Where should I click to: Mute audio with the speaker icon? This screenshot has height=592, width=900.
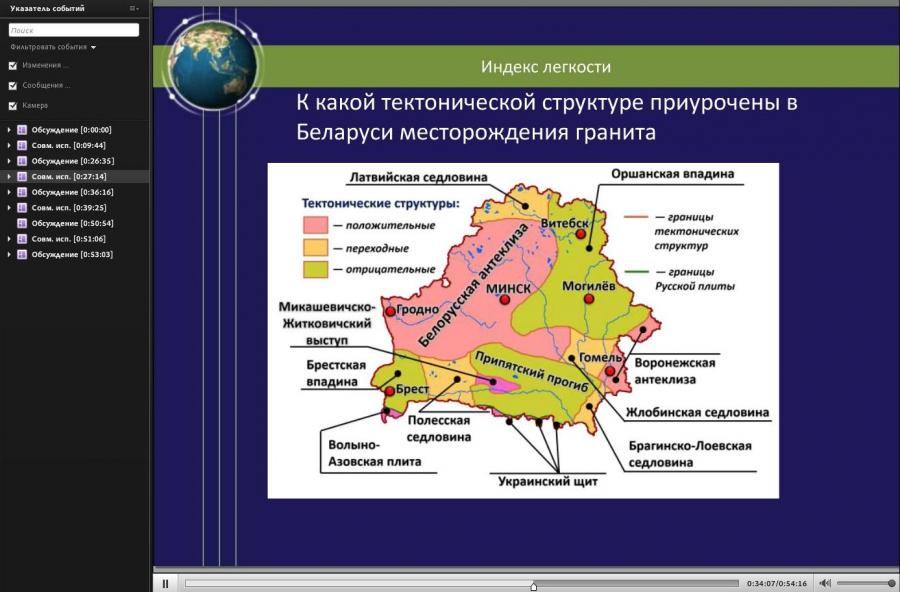(x=825, y=583)
